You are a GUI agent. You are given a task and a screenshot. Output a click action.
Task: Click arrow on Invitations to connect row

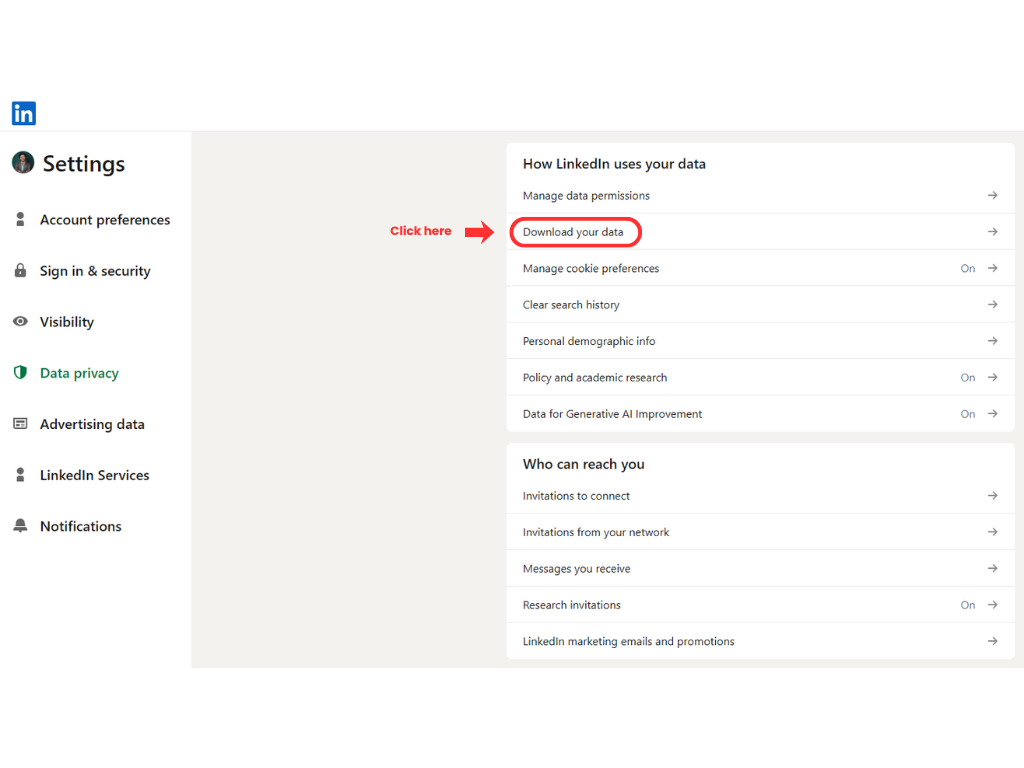[993, 496]
